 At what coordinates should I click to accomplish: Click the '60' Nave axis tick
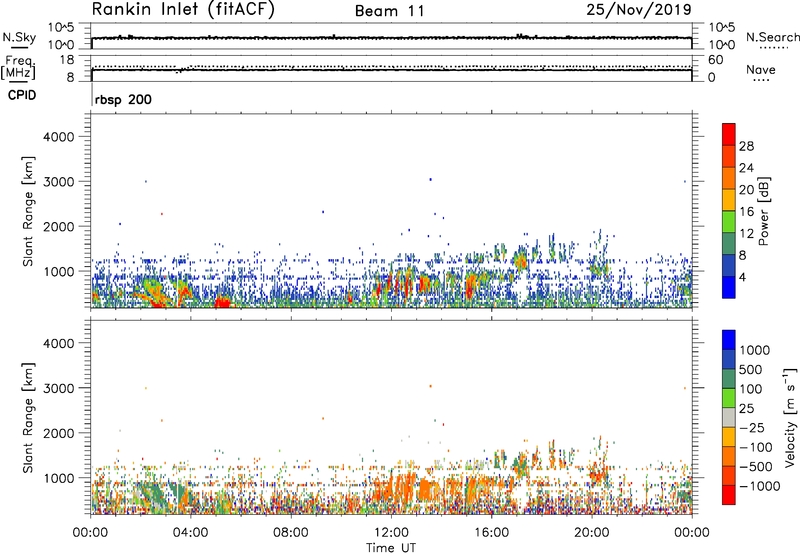(716, 60)
